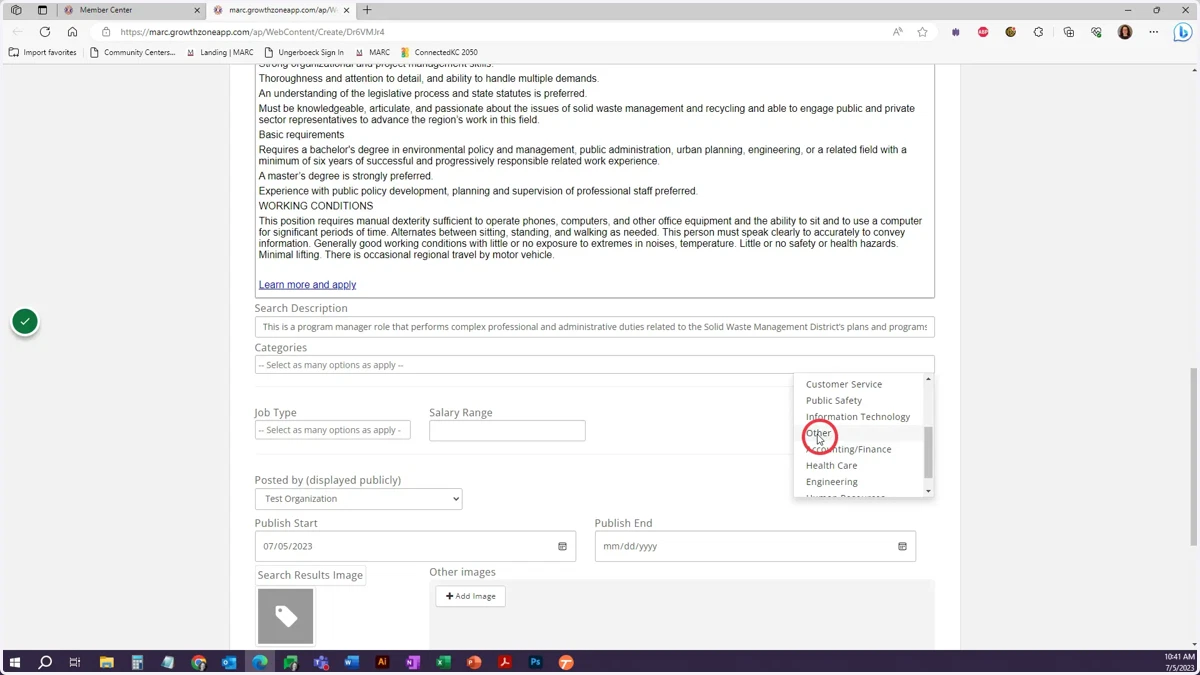Viewport: 1200px width, 675px height.
Task: Launch Adobe Illustrator from the taskbar
Action: tap(382, 662)
